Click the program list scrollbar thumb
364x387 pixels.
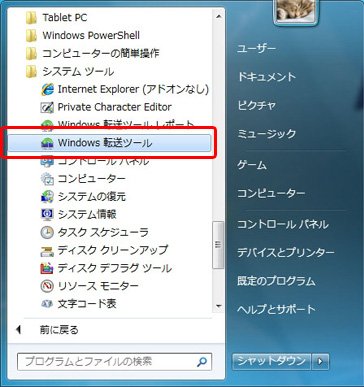point(218,245)
